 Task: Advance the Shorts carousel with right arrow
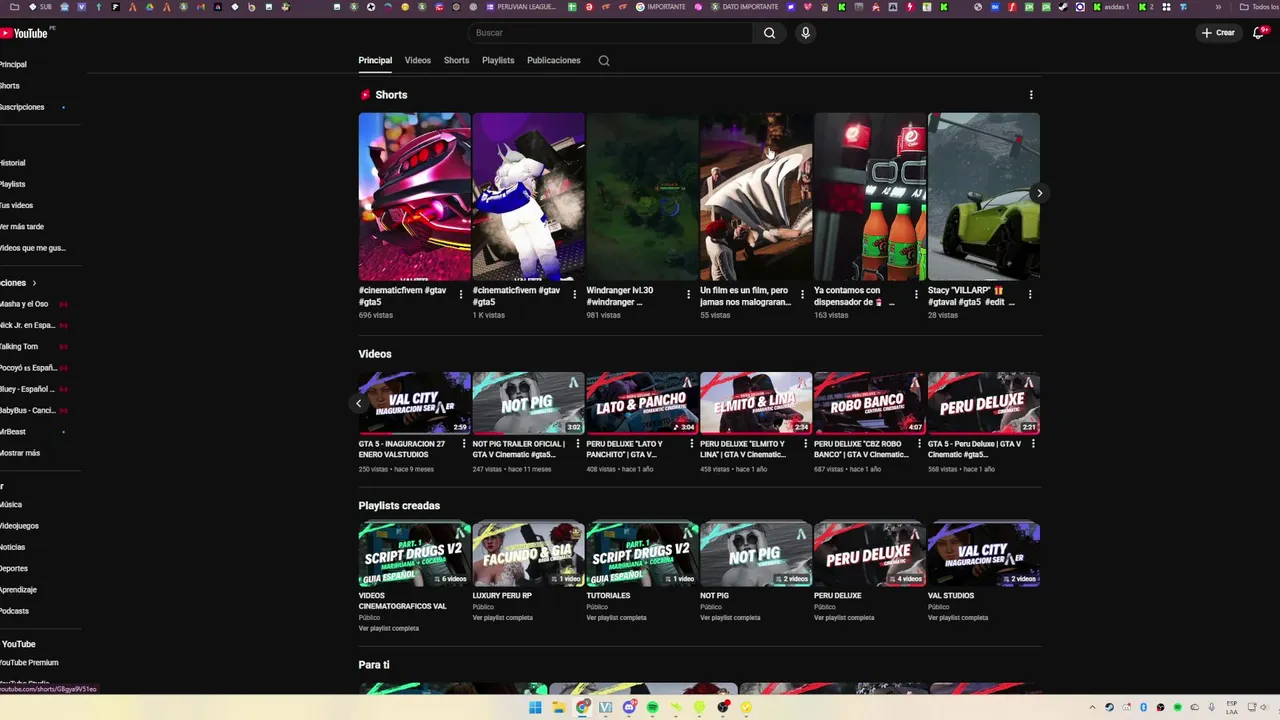click(1039, 193)
